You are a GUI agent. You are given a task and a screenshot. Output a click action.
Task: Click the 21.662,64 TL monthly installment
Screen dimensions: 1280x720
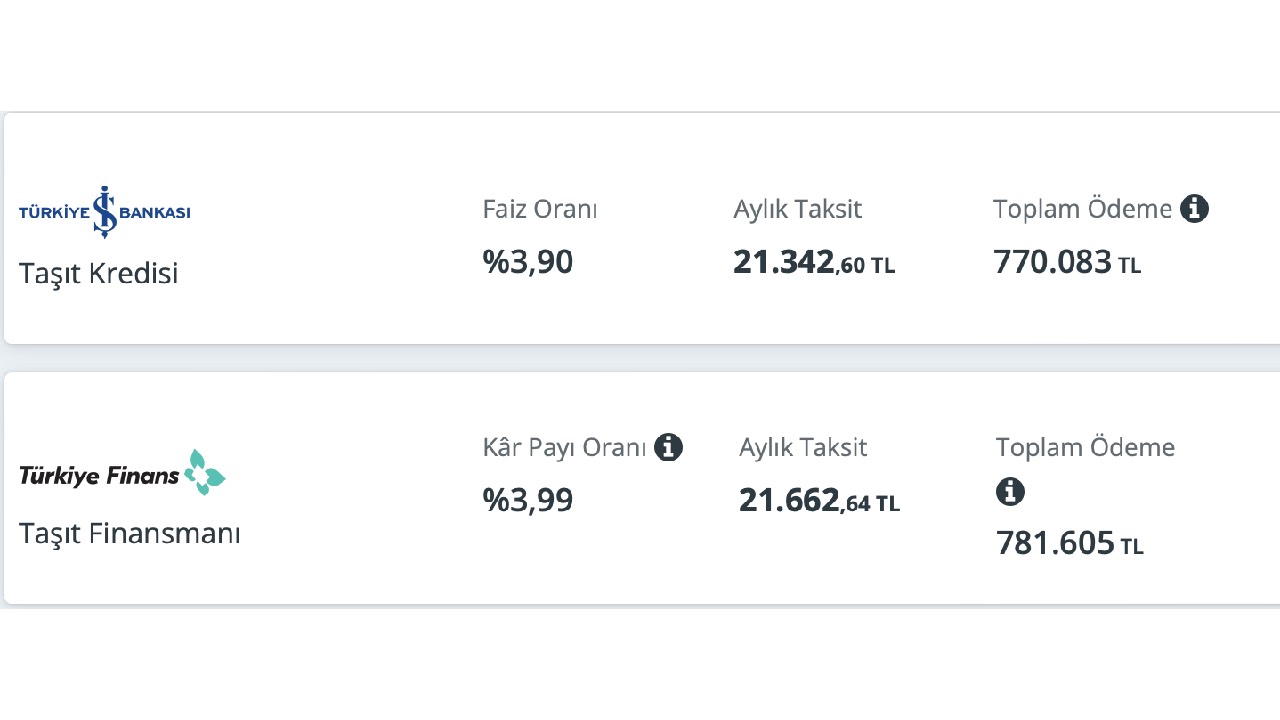820,500
